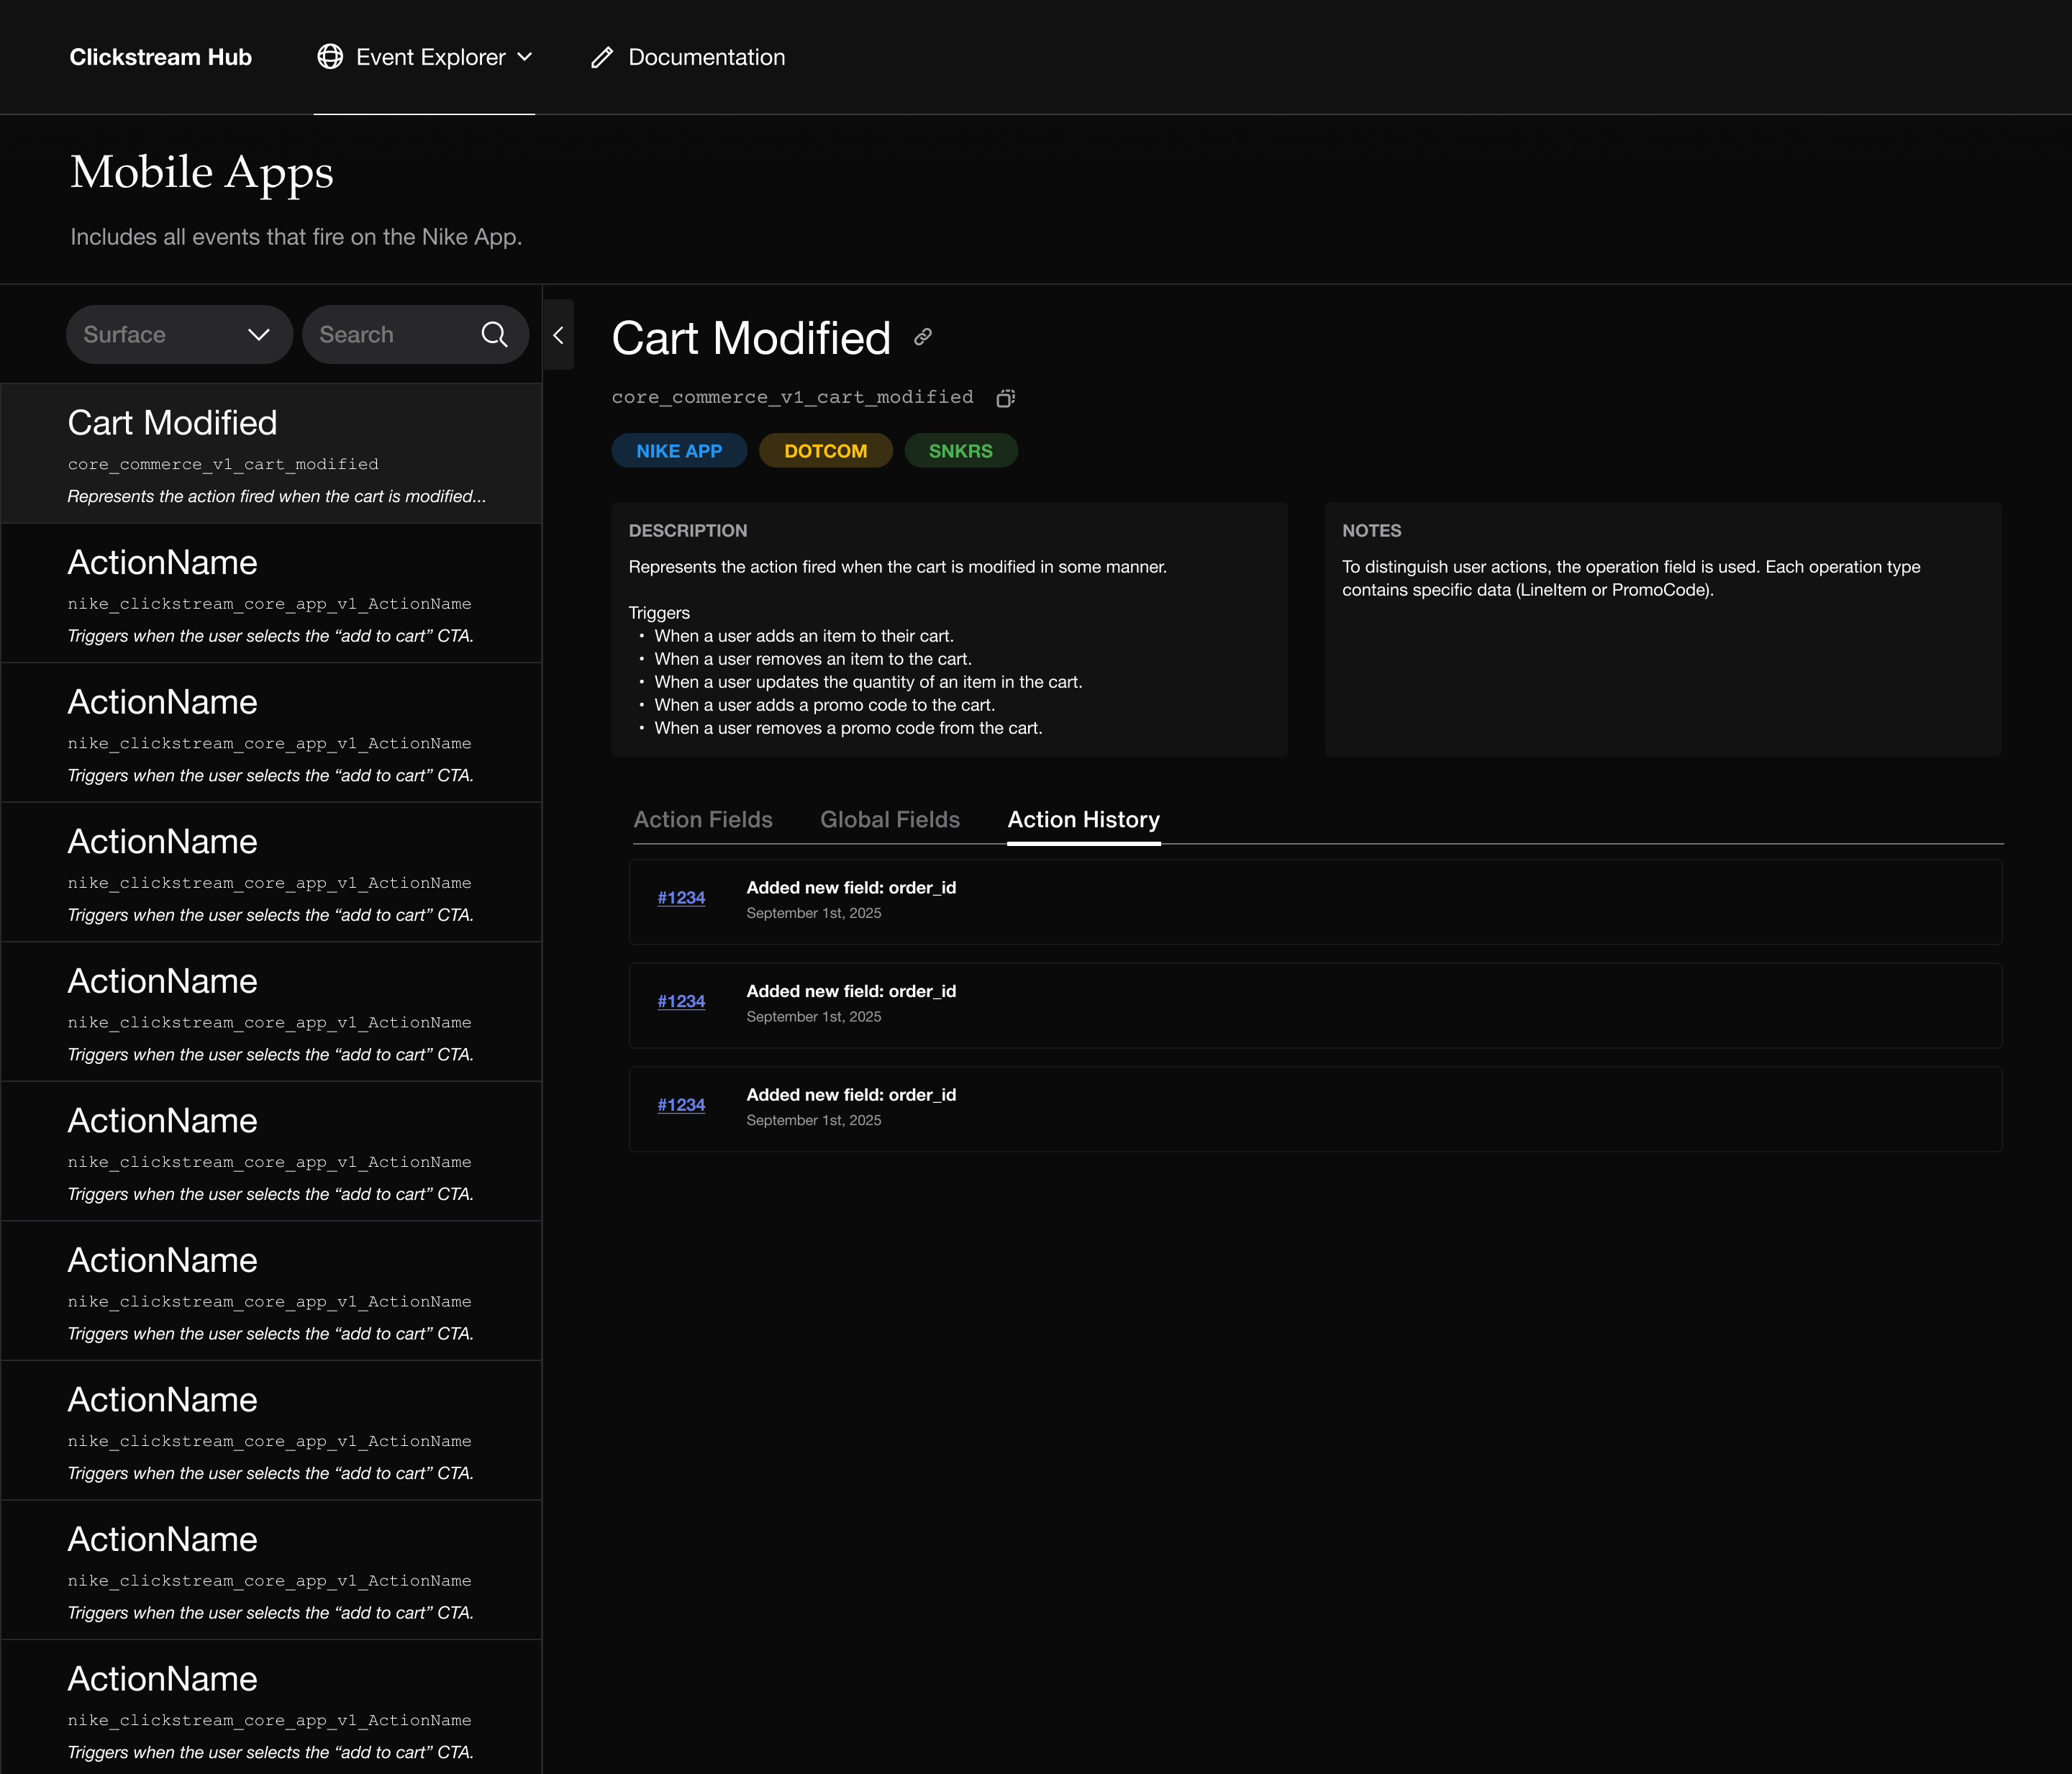Click the pencil icon next to Documentation

click(601, 57)
